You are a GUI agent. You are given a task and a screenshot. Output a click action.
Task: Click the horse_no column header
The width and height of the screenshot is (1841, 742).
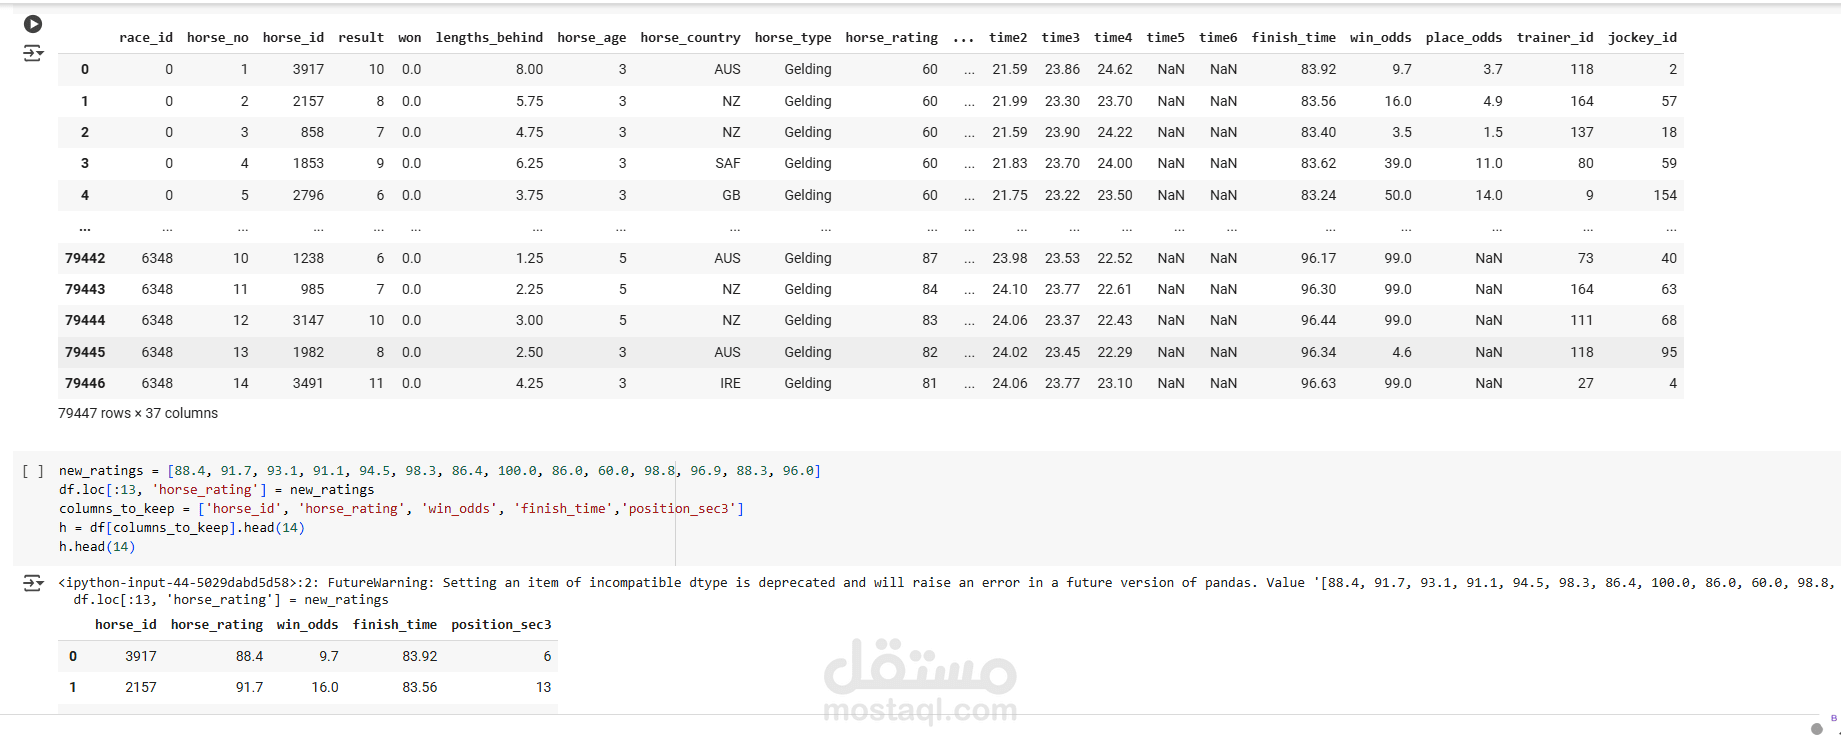(218, 38)
